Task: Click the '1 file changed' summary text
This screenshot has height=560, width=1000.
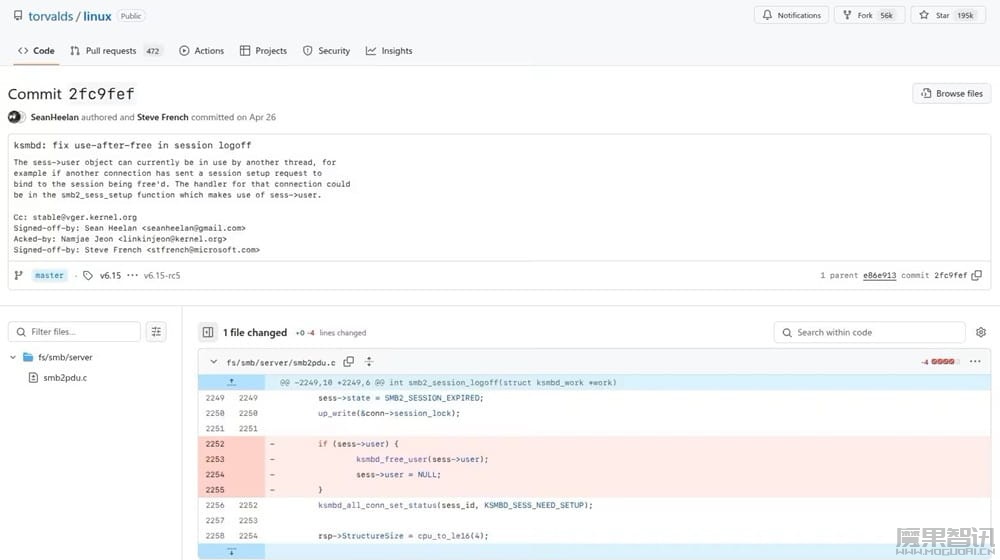Action: [254, 332]
